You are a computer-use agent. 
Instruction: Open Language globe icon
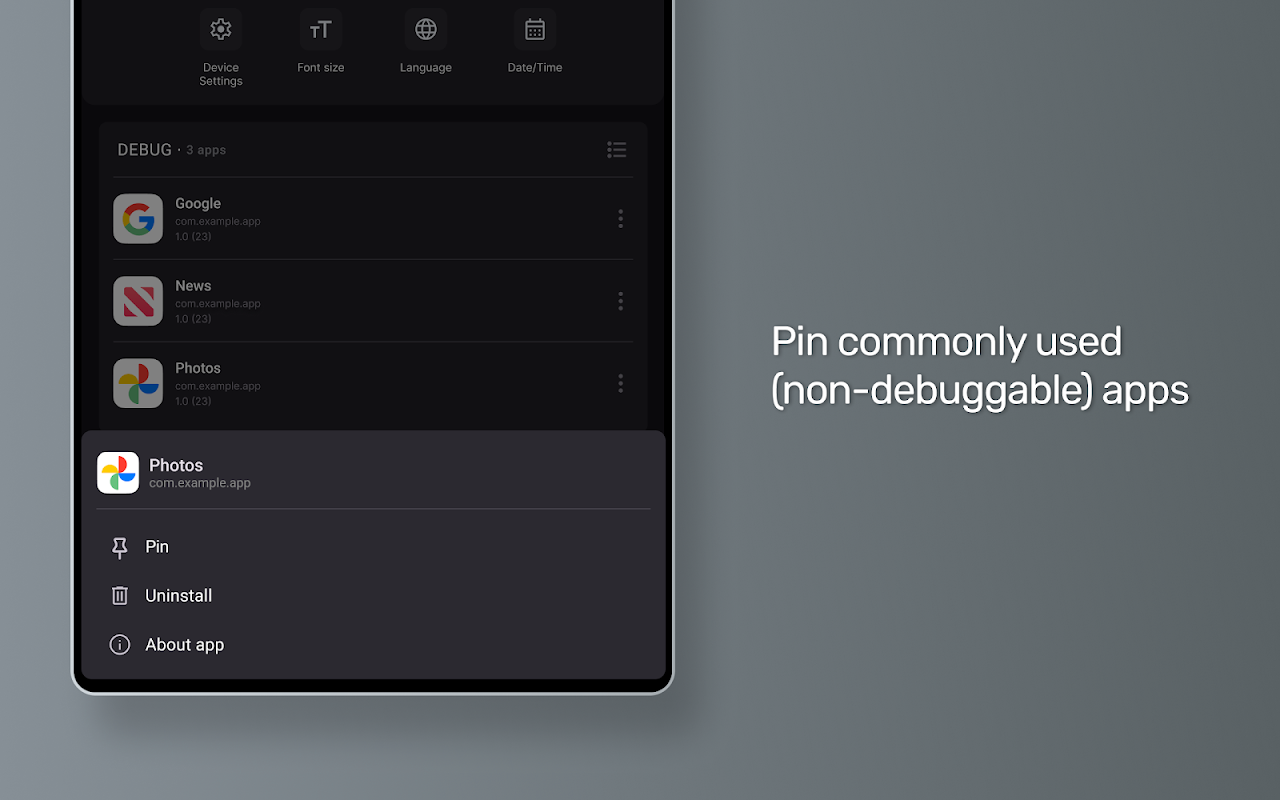click(426, 30)
